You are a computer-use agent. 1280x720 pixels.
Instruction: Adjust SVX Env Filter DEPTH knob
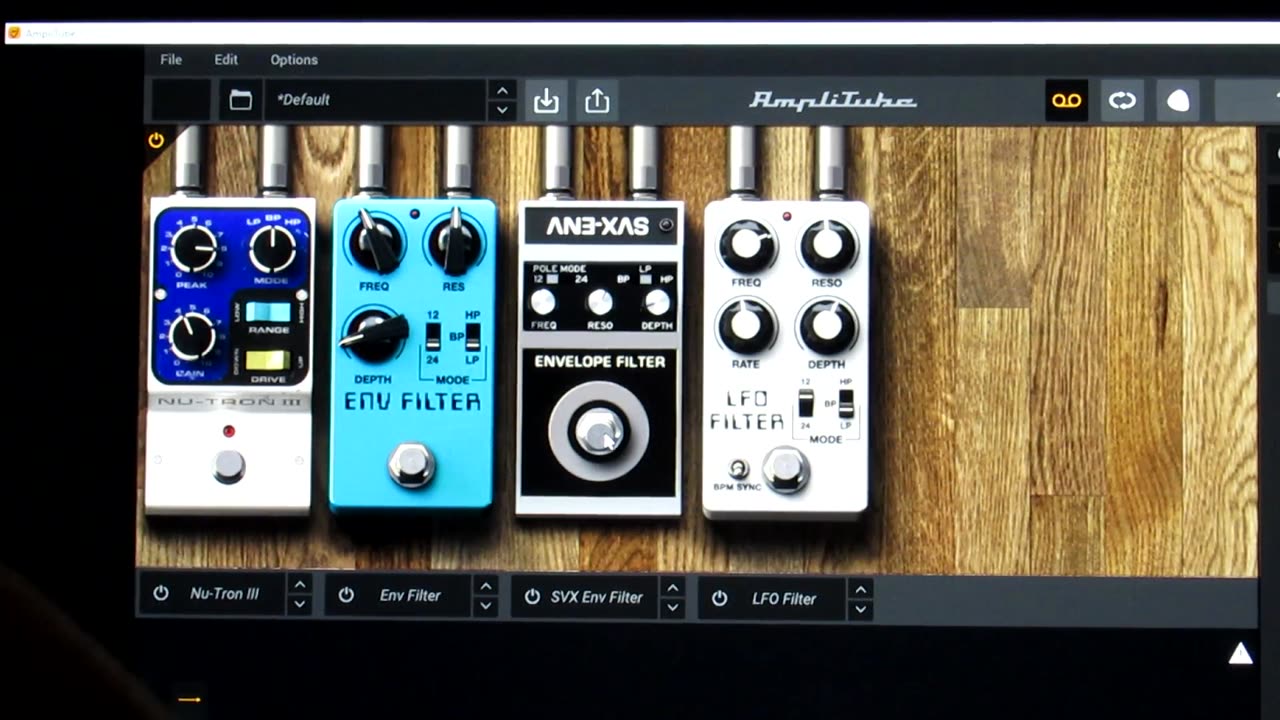click(657, 302)
